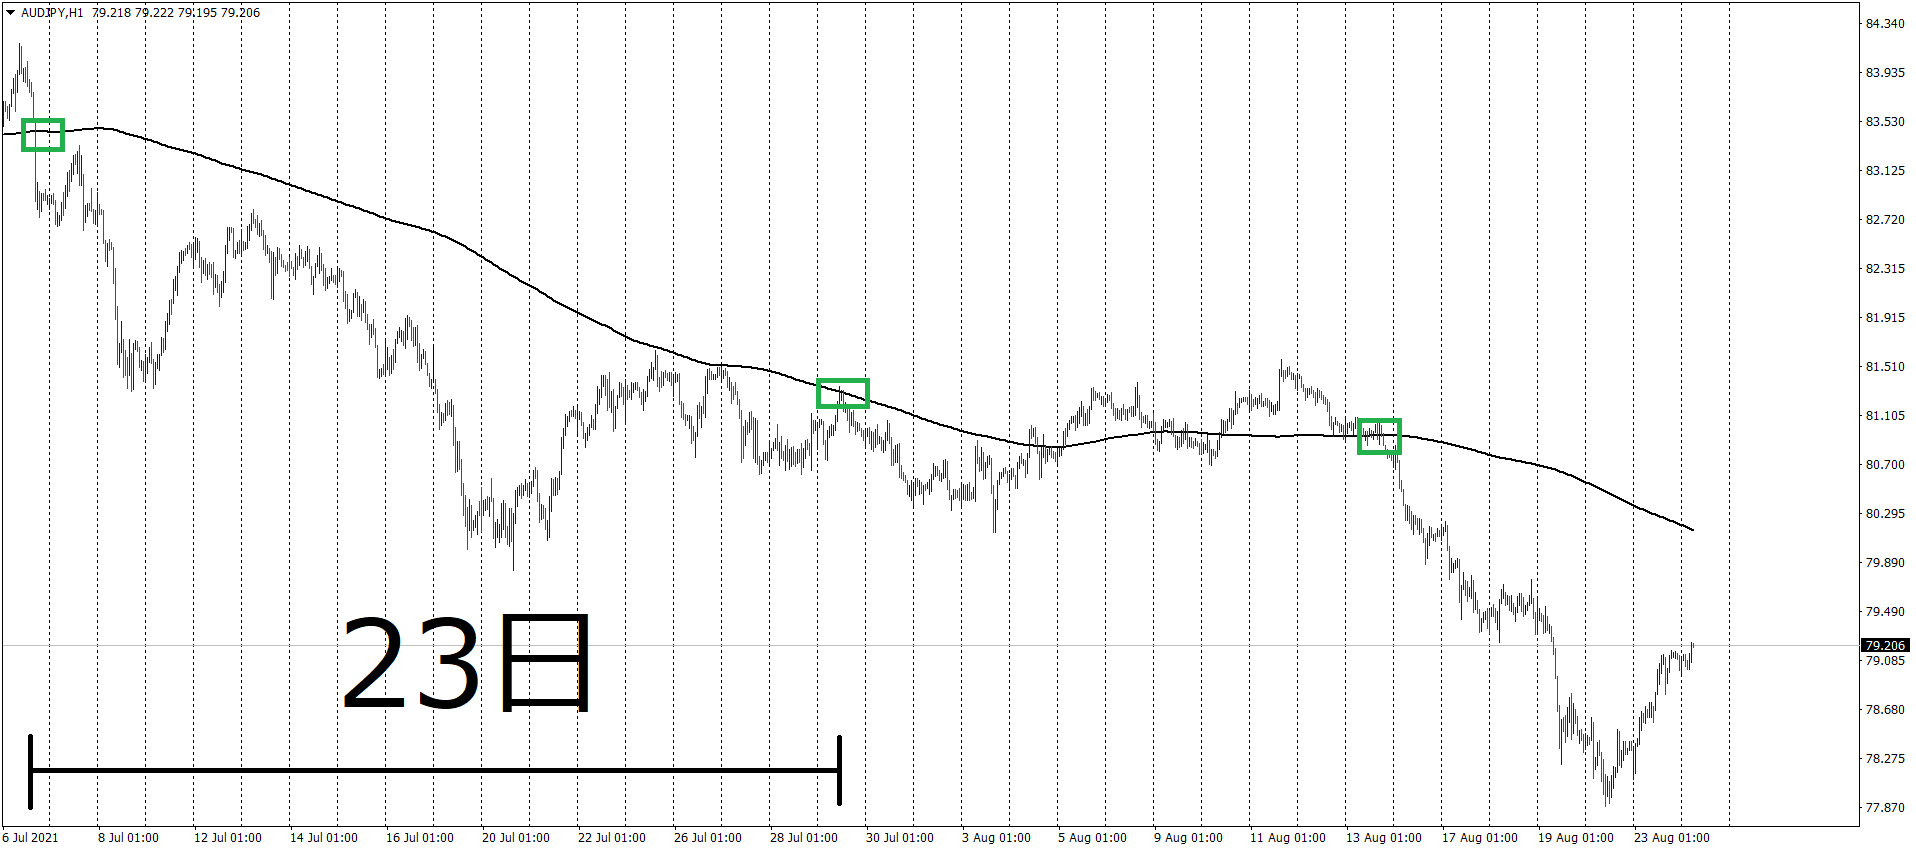The image size is (1916, 850).
Task: Click the 81.510 price axis label
Action: tap(1885, 367)
